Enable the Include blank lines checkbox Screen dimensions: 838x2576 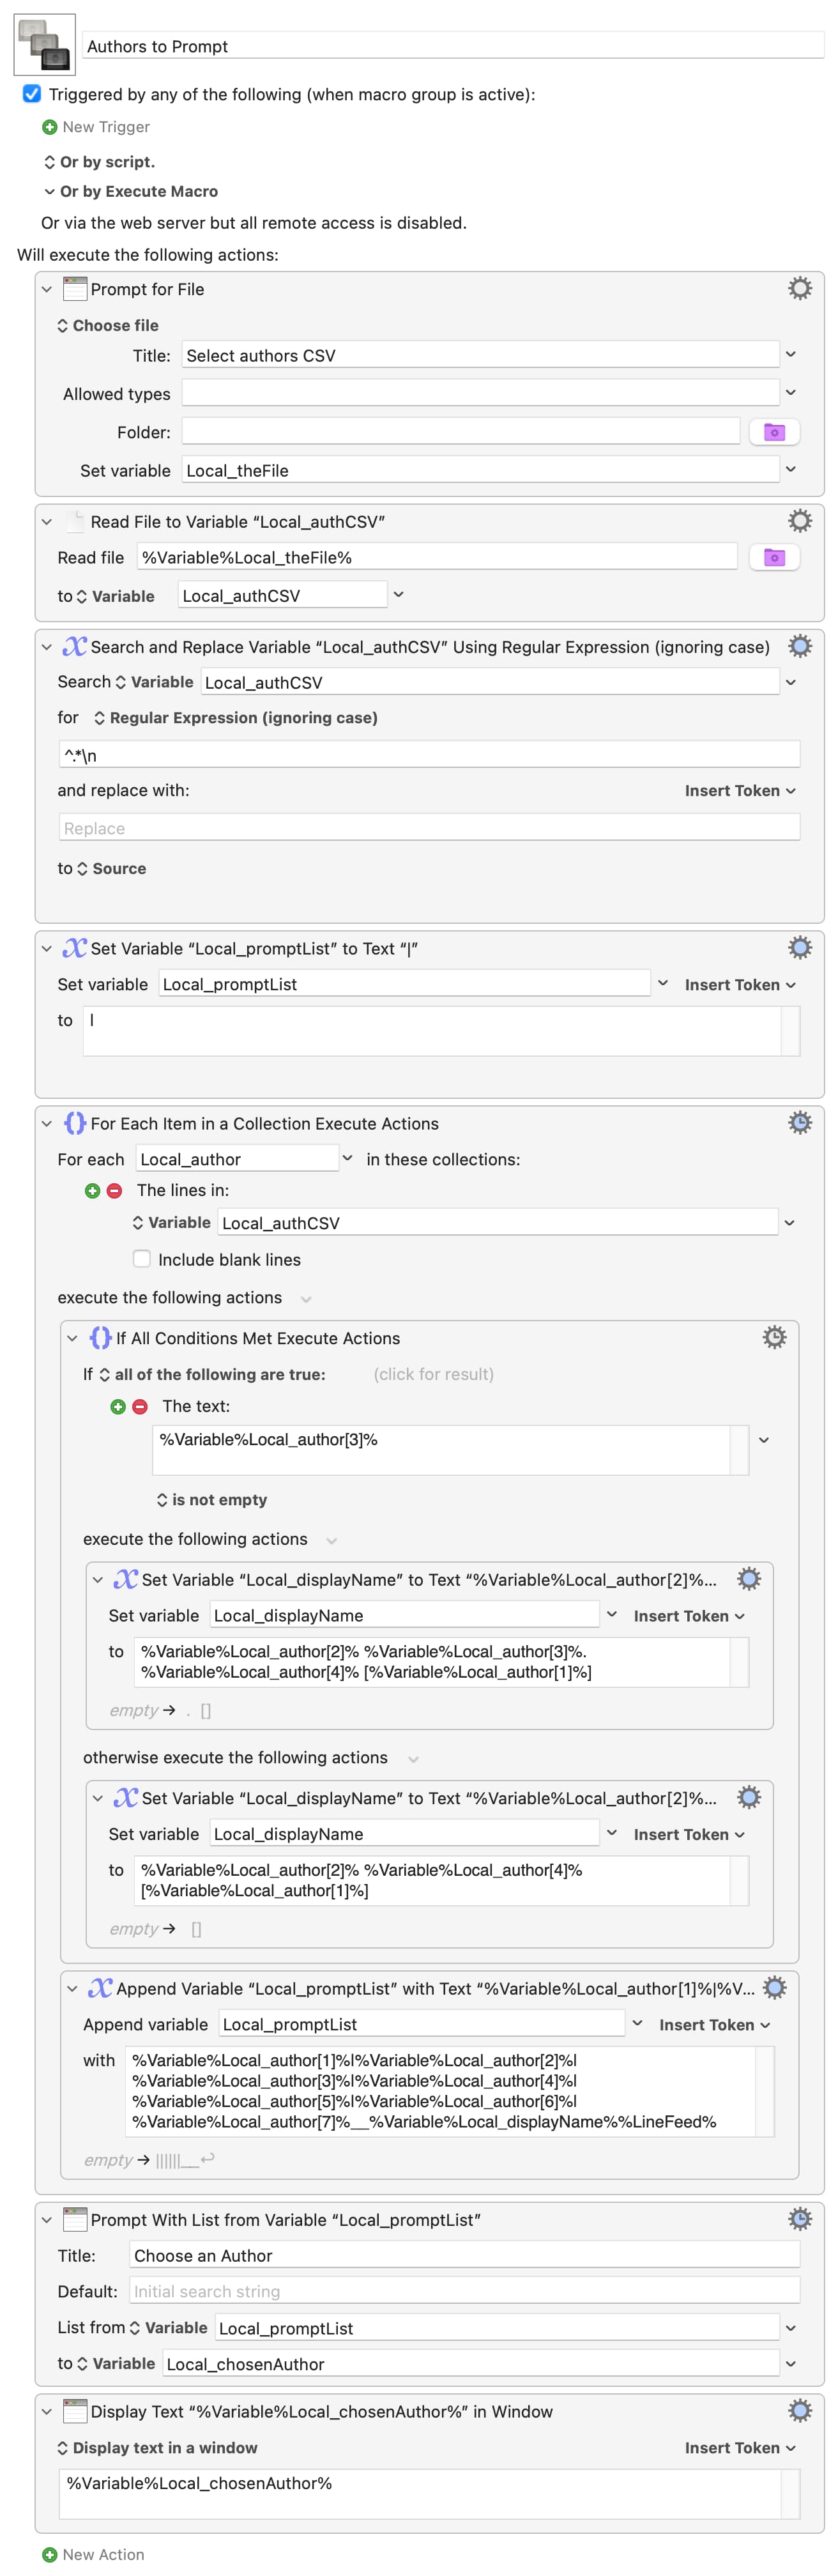pyautogui.click(x=142, y=1259)
